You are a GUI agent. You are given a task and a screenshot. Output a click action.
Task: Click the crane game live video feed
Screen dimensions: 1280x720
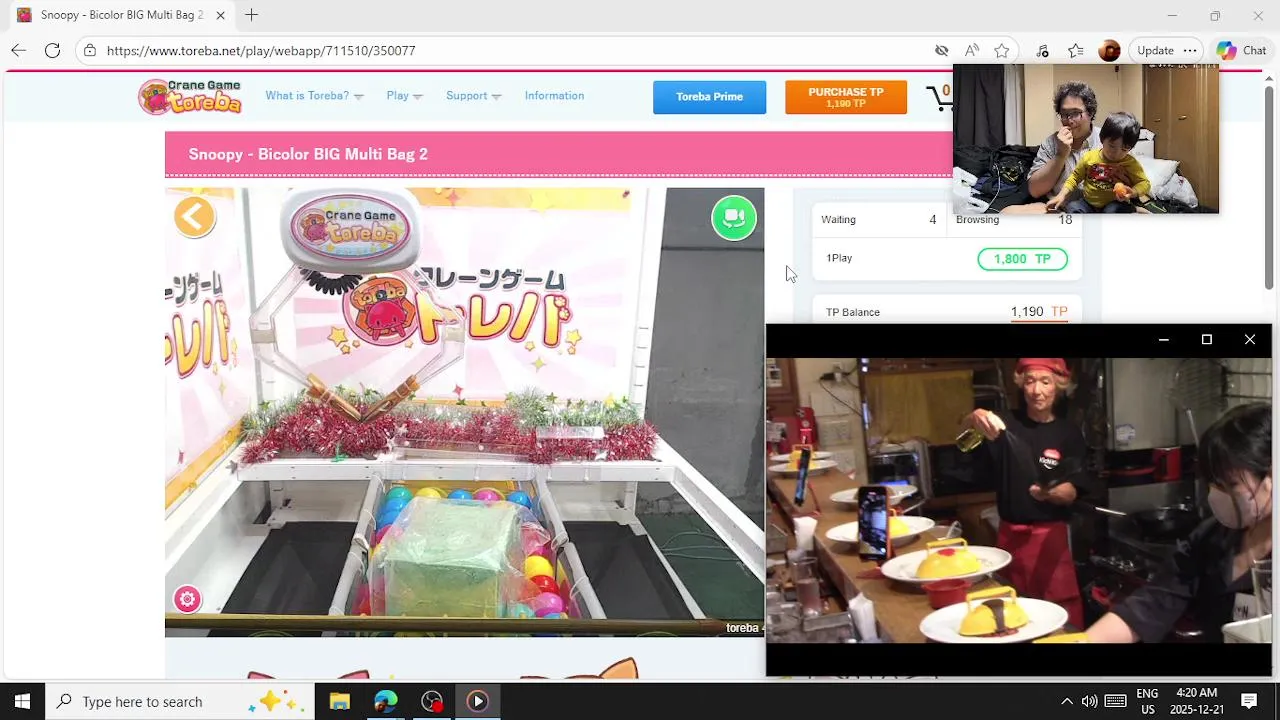click(464, 412)
